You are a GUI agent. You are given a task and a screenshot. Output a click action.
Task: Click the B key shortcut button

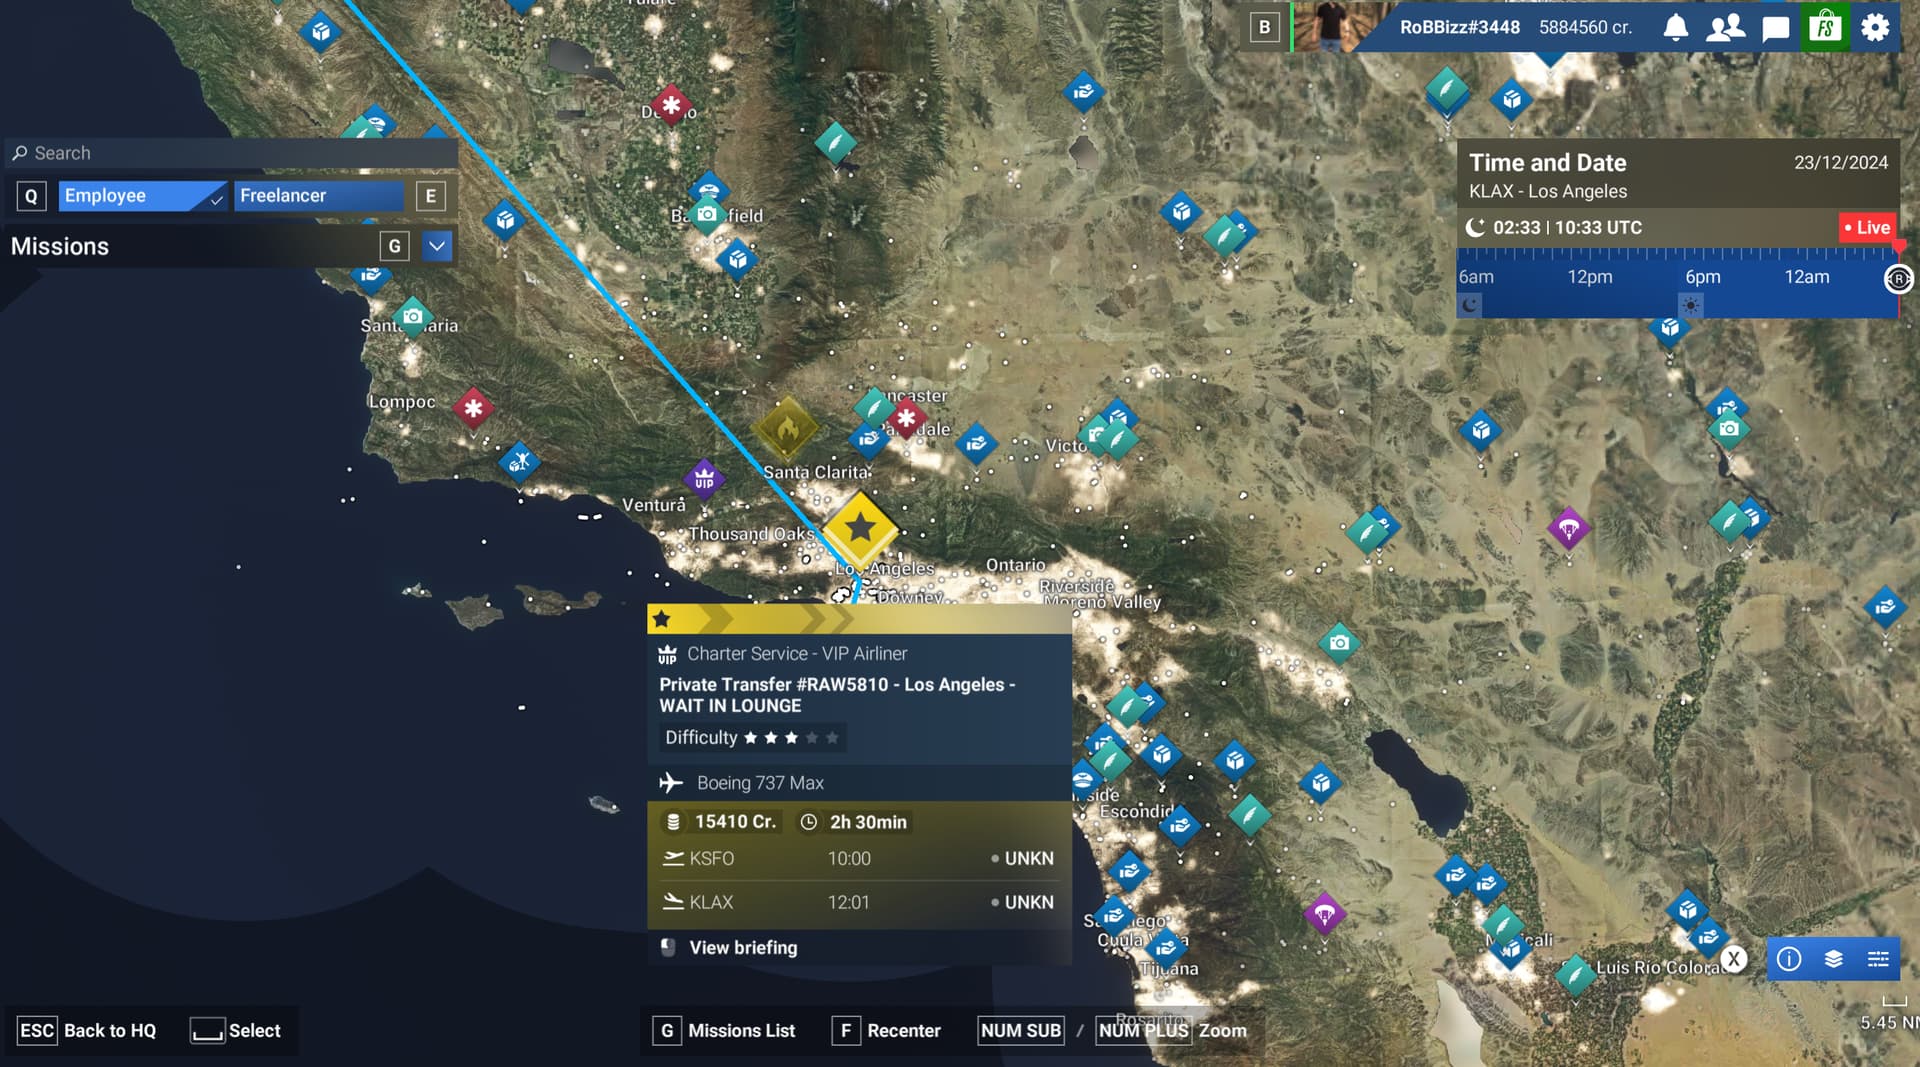coord(1264,27)
